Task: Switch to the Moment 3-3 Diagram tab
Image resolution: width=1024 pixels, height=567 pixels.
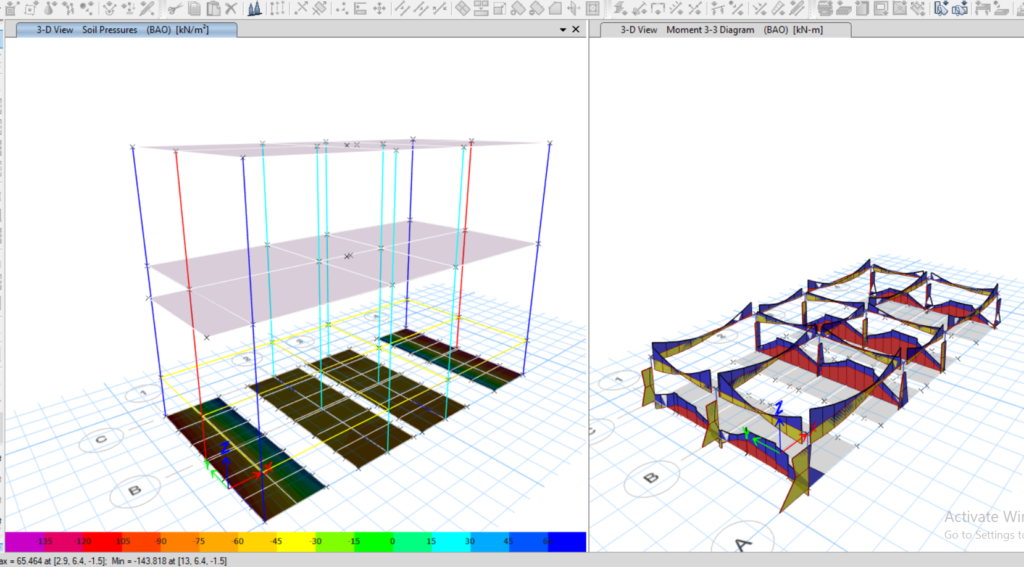Action: click(x=725, y=30)
